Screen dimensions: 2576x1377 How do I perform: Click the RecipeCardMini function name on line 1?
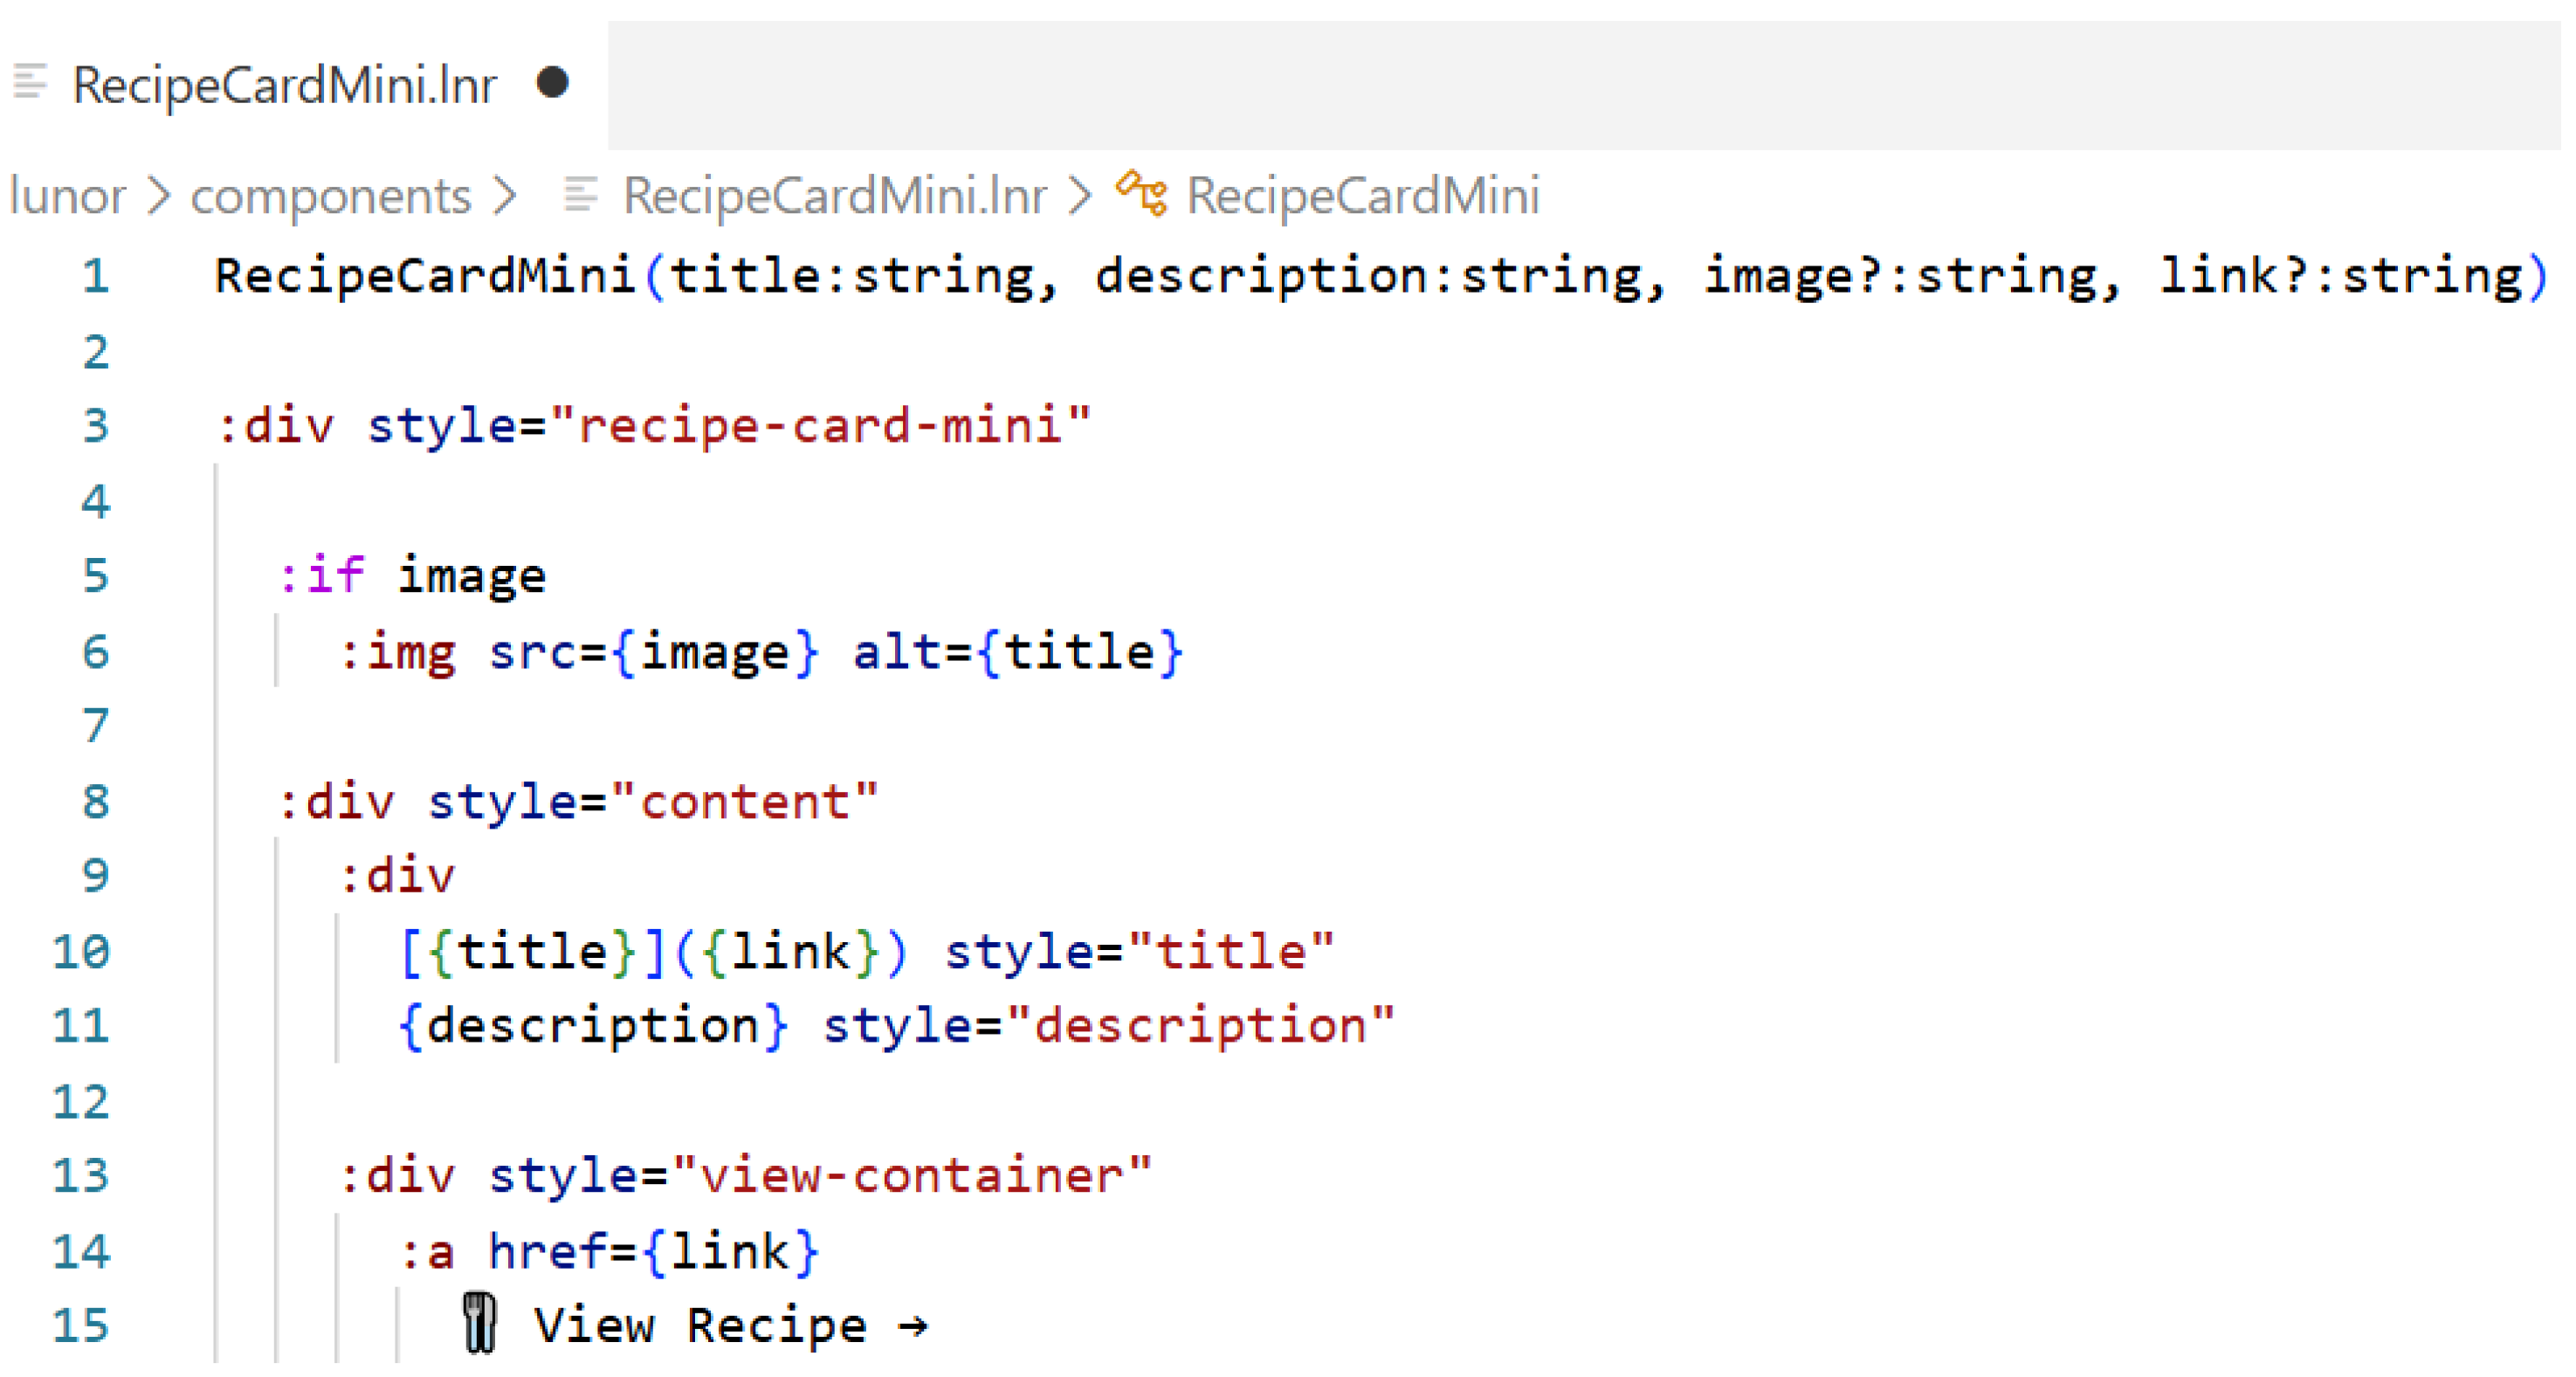pyautogui.click(x=426, y=276)
